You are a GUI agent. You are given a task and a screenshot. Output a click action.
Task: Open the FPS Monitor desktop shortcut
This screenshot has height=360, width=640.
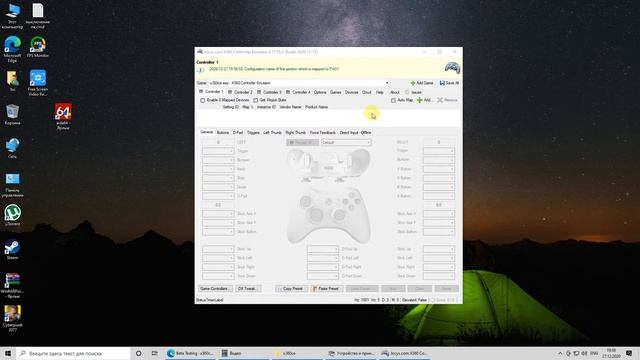click(38, 47)
